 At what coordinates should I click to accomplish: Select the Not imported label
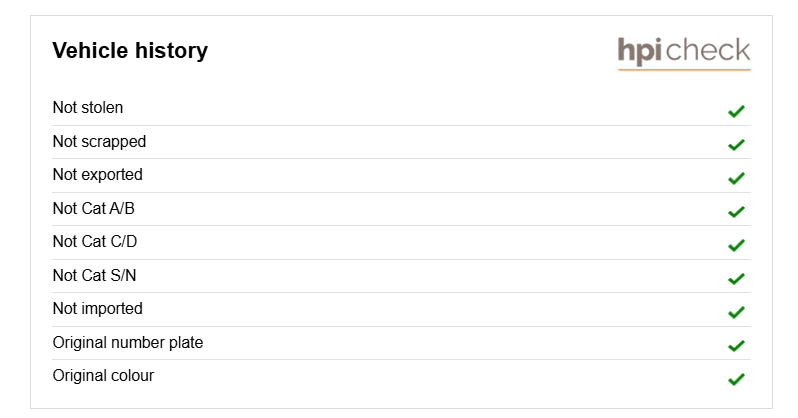click(x=98, y=308)
